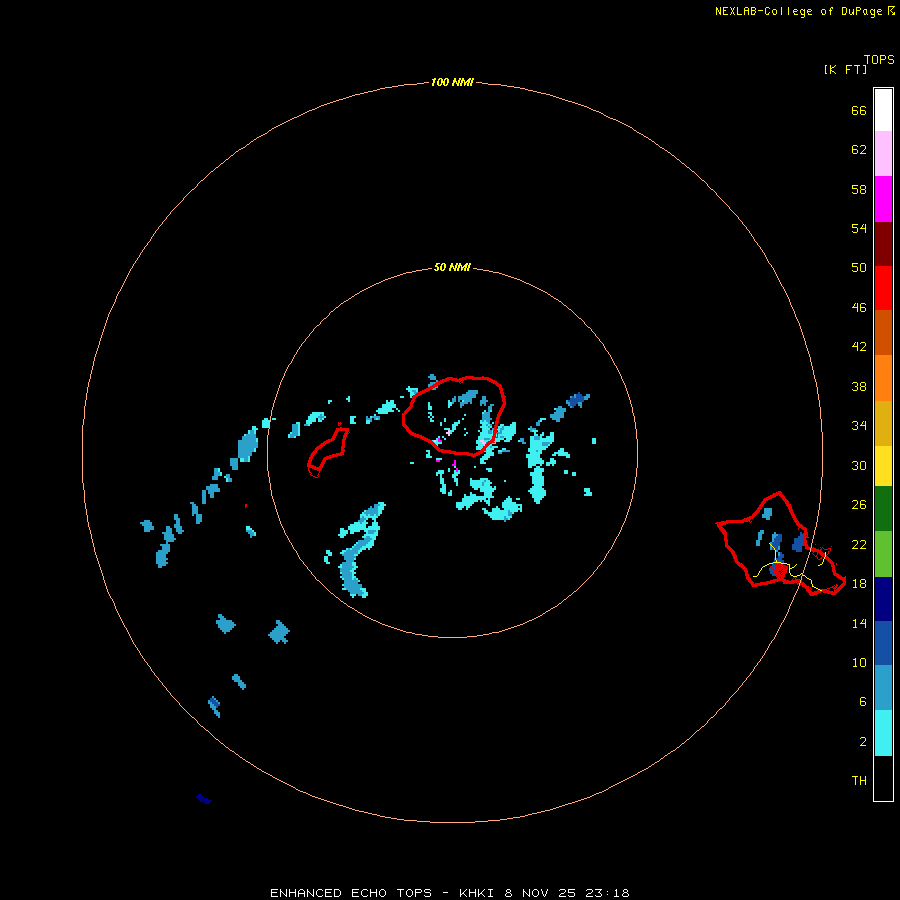Click the isolated navy echo outside the 100 NMI ring
This screenshot has height=900, width=900.
coord(204,799)
